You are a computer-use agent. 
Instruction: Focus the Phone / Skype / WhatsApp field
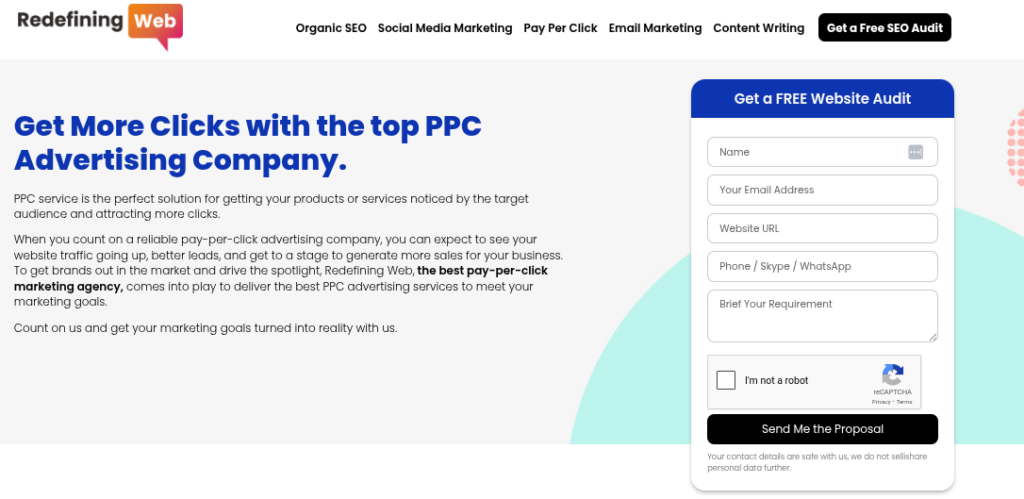point(822,266)
